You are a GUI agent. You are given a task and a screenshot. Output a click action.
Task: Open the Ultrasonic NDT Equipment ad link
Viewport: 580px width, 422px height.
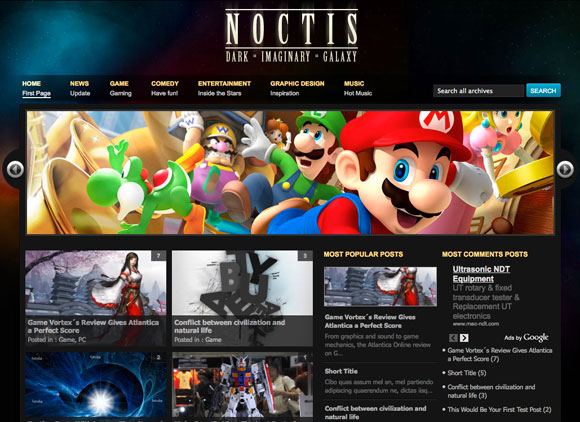[x=481, y=274]
